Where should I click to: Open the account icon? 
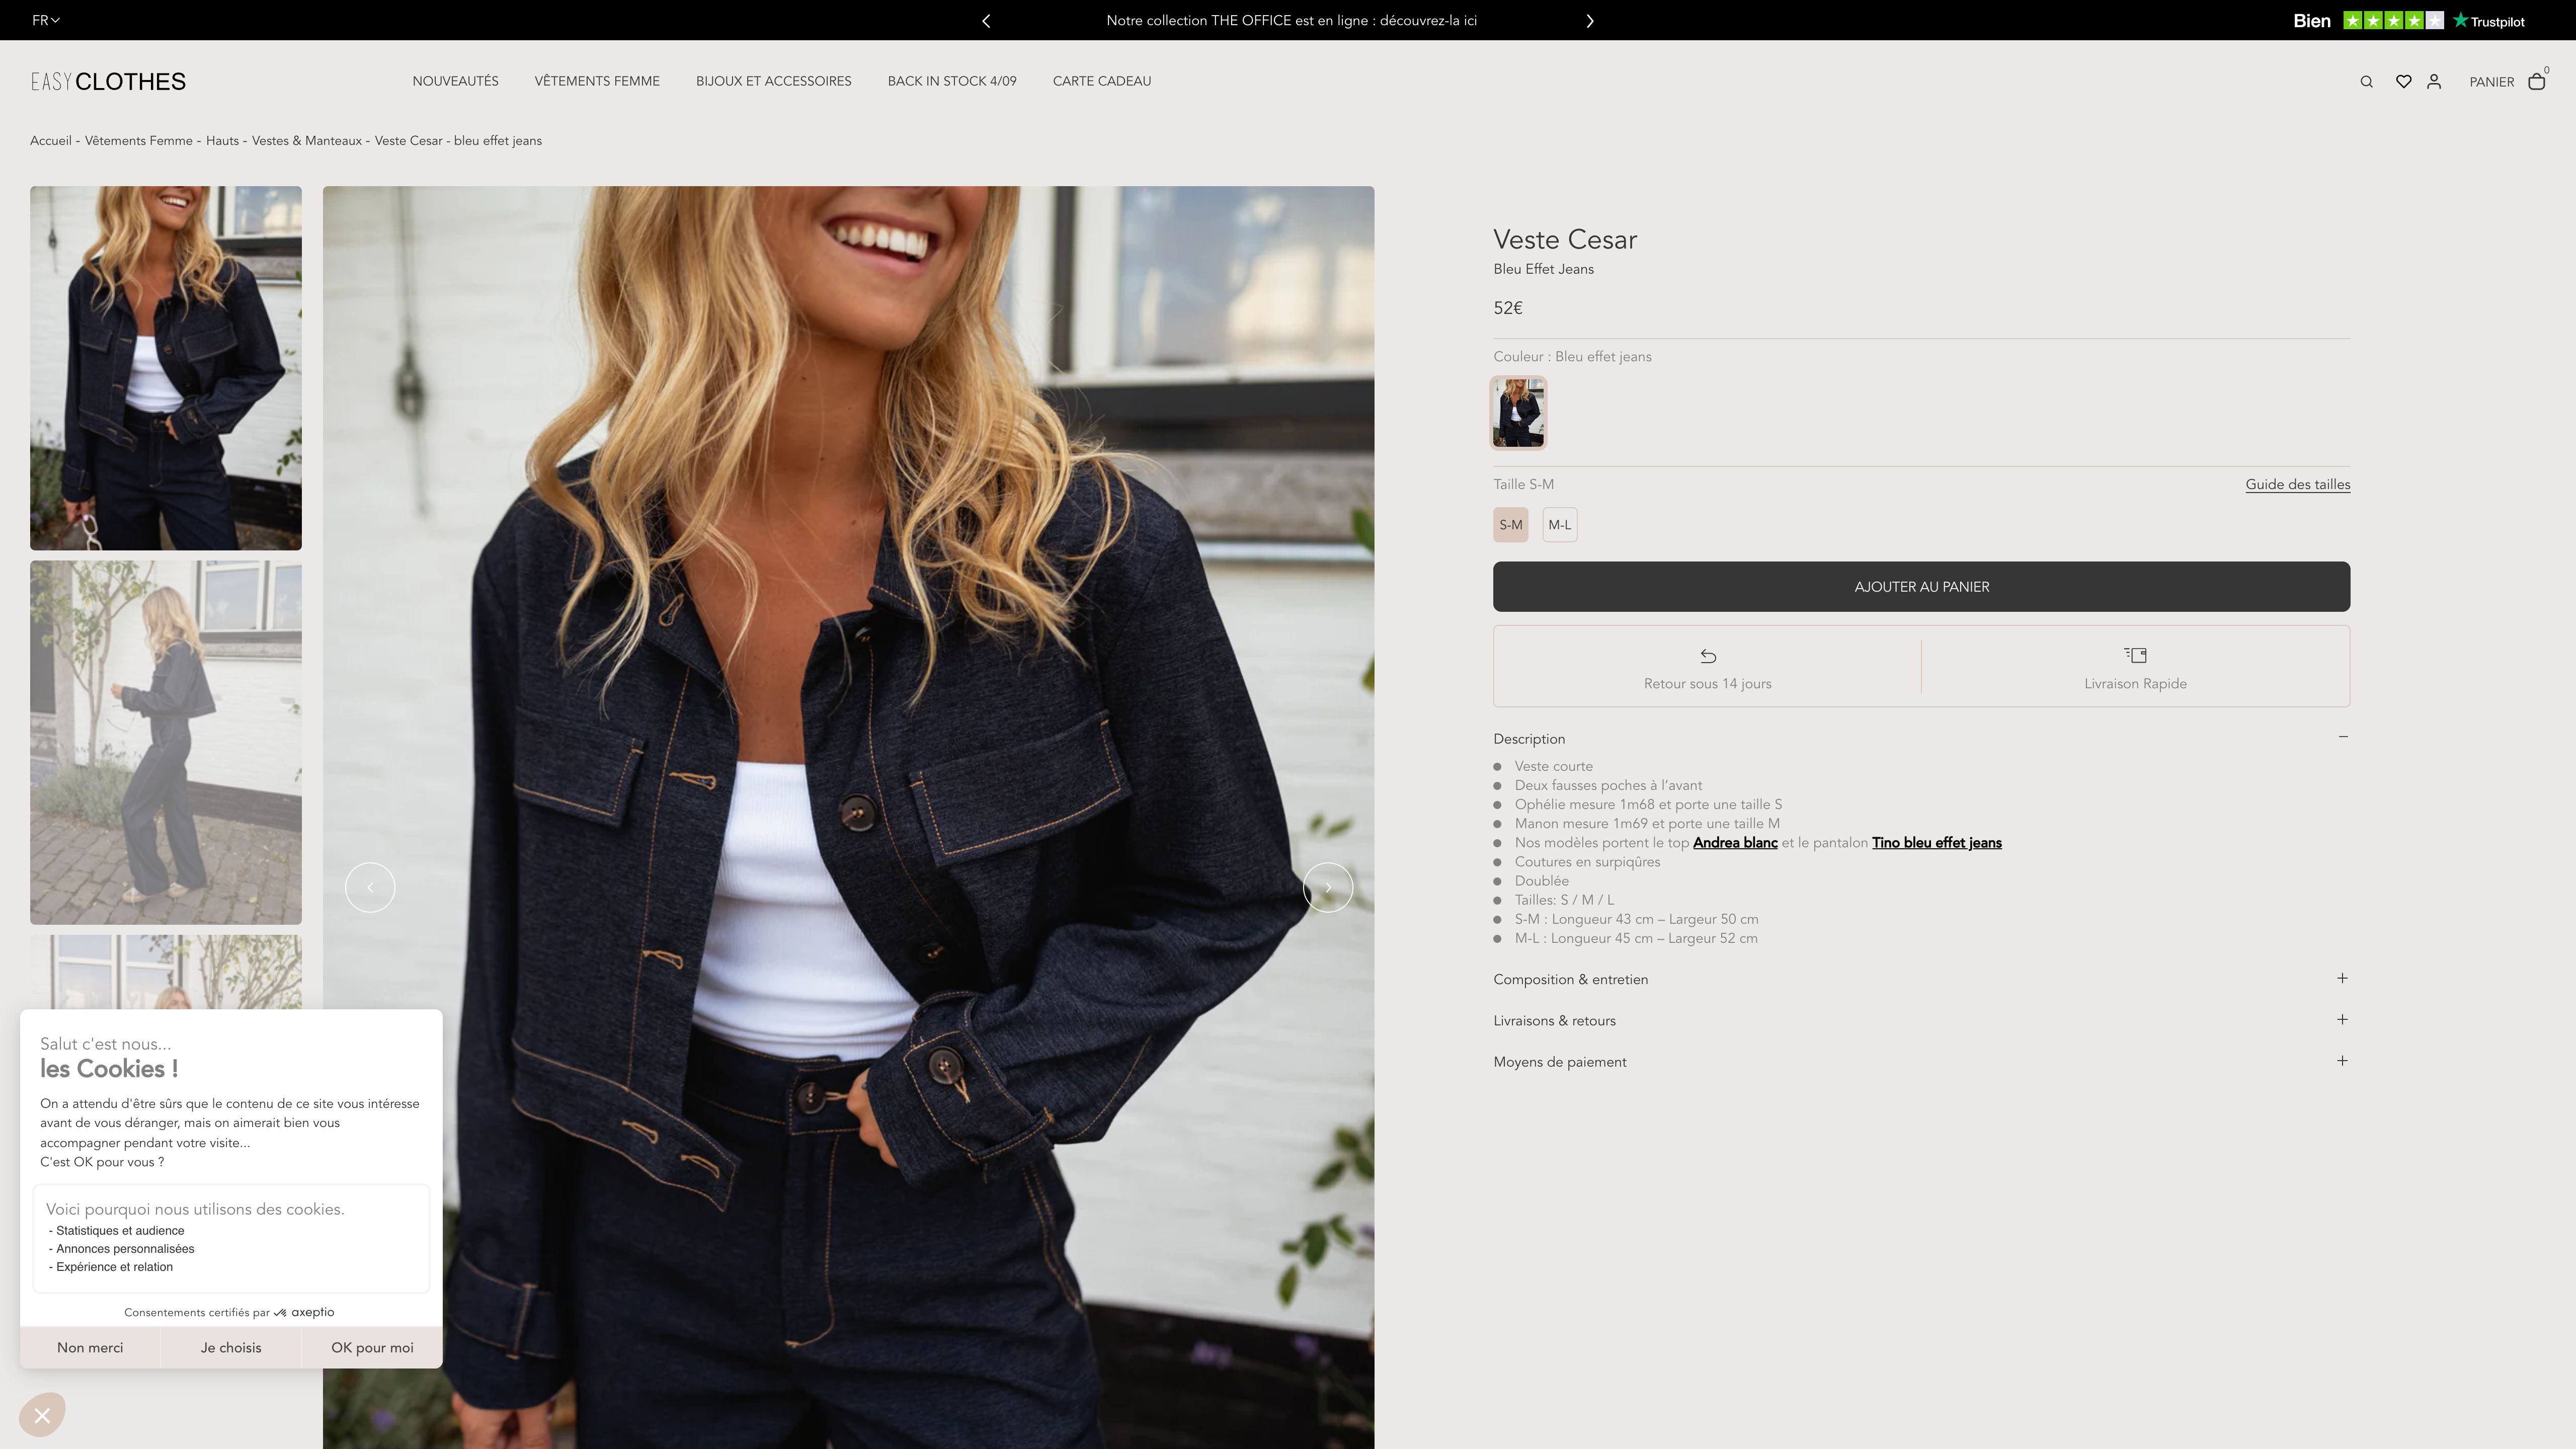pos(2434,81)
